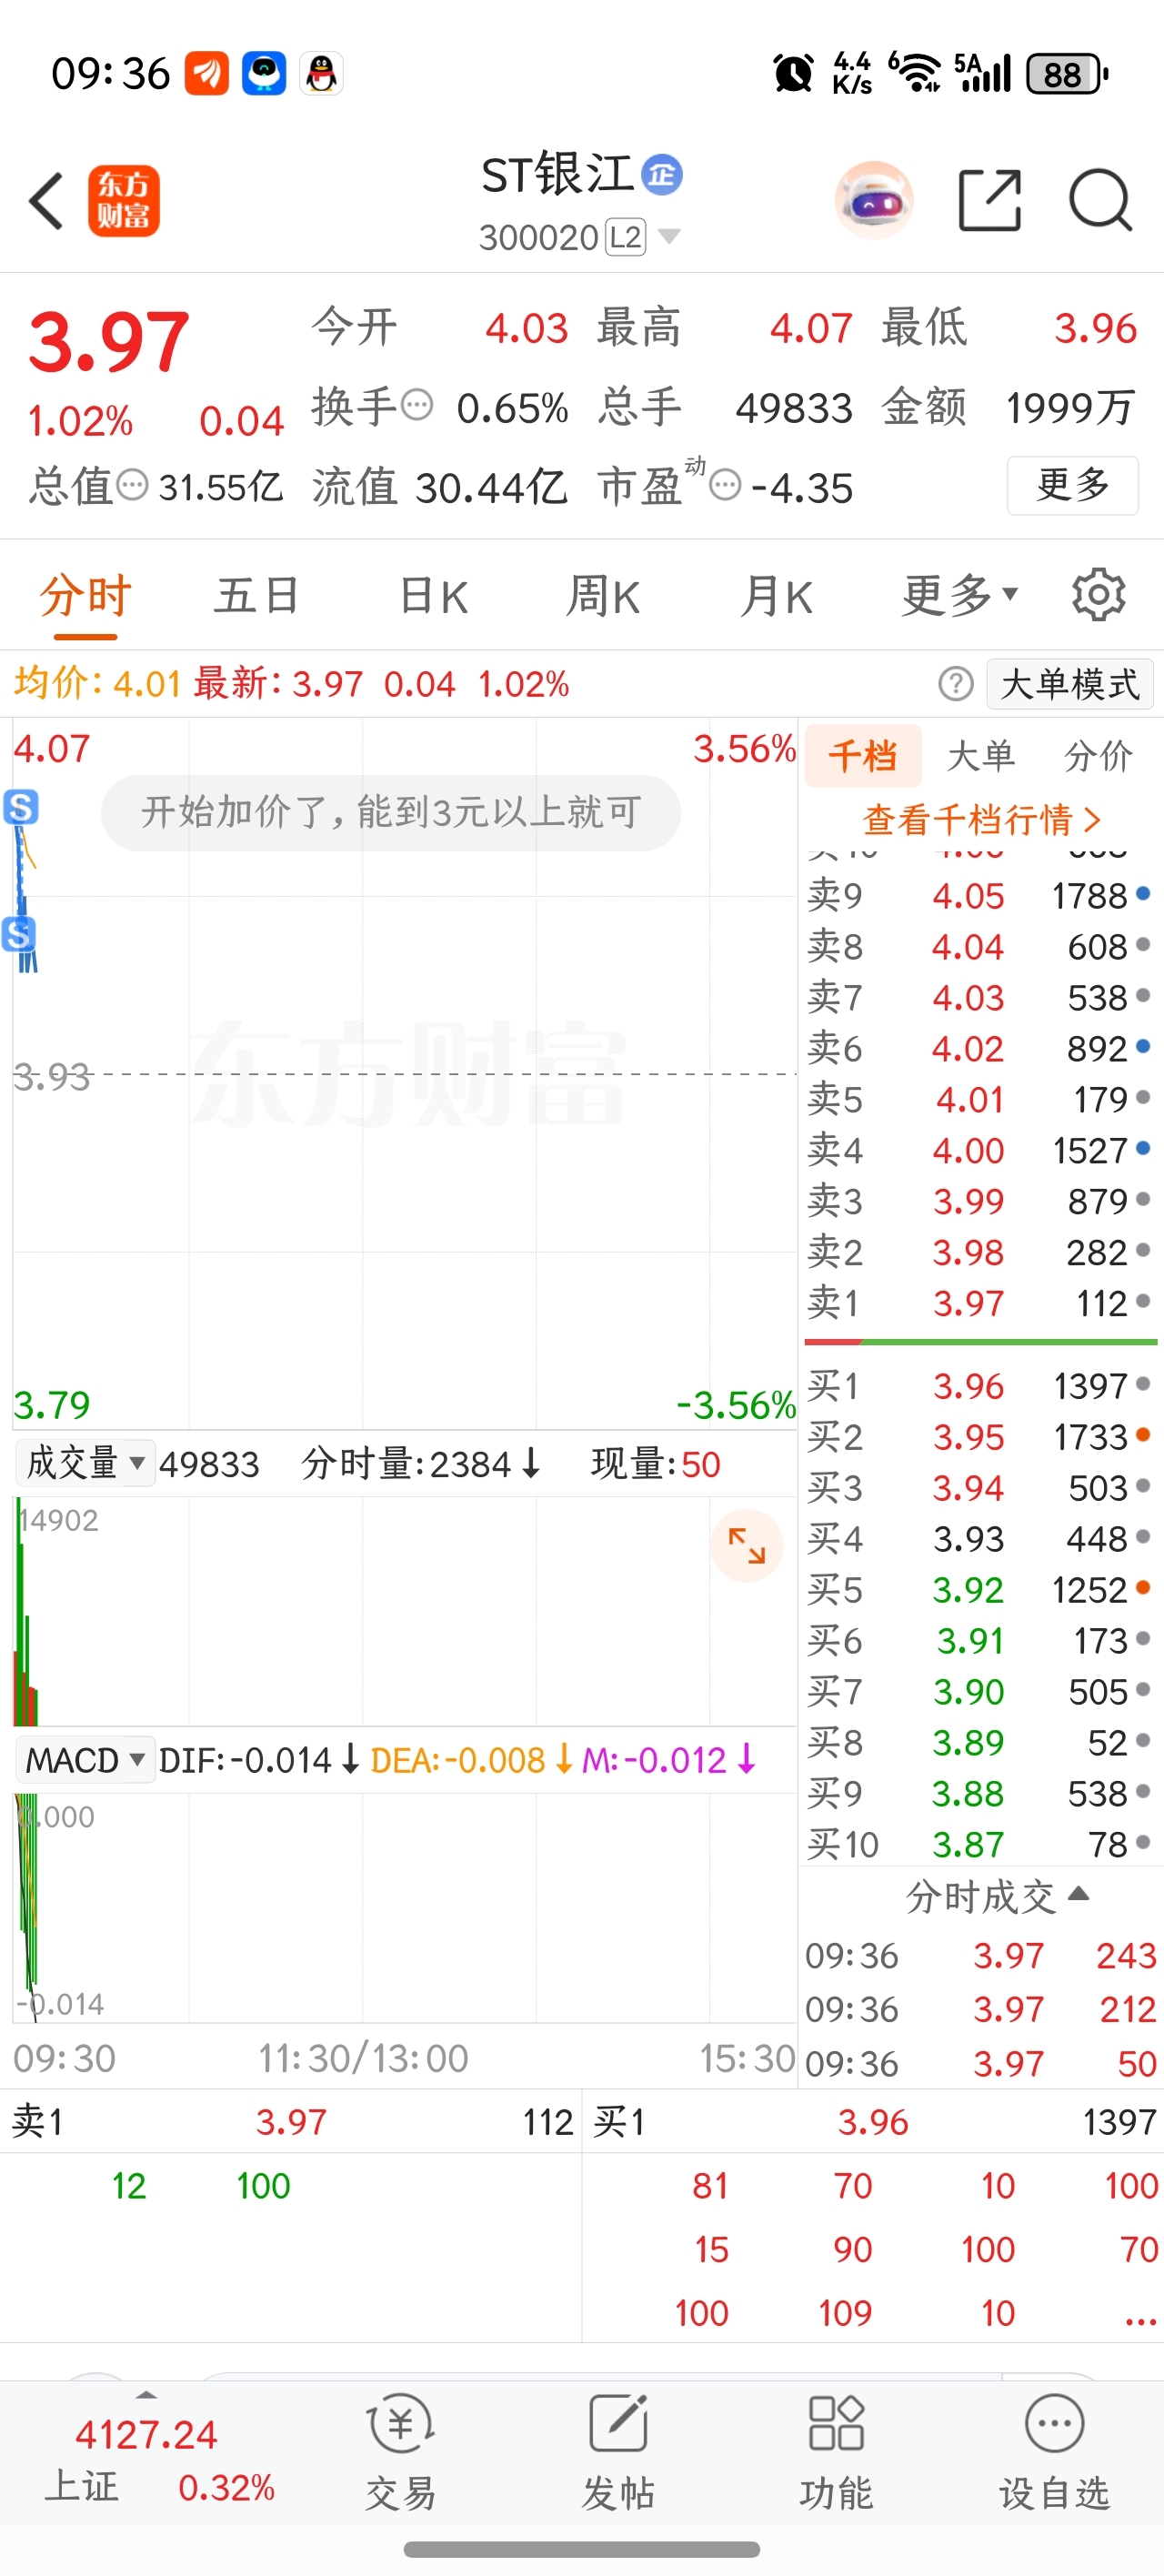The width and height of the screenshot is (1164, 2576).
Task: Tap the 买1 queue order of 109 lots
Action: (845, 2313)
